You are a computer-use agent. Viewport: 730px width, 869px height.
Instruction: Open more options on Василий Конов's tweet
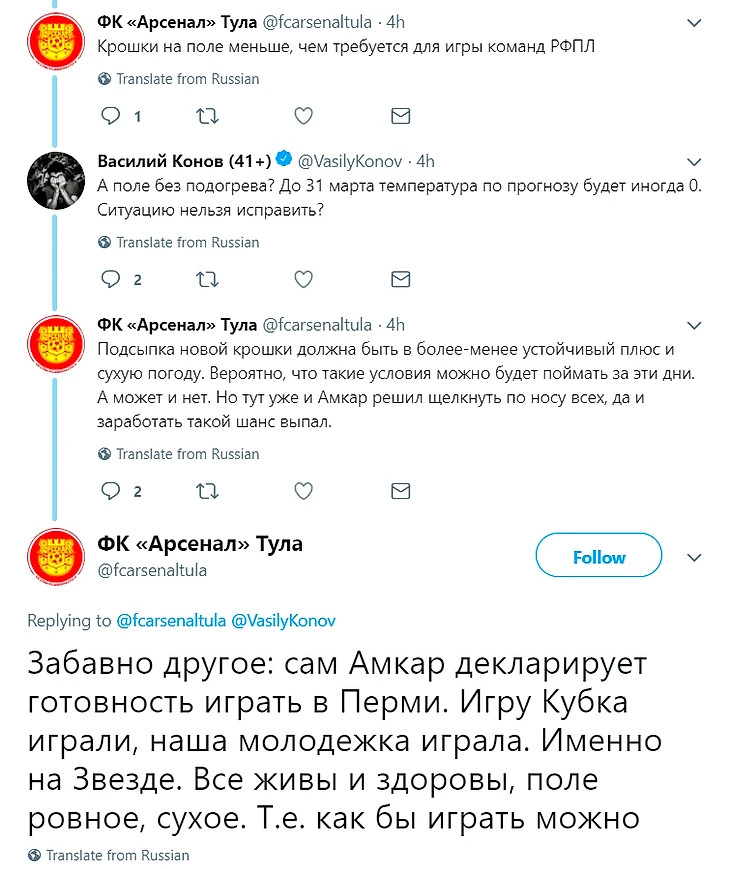(695, 161)
